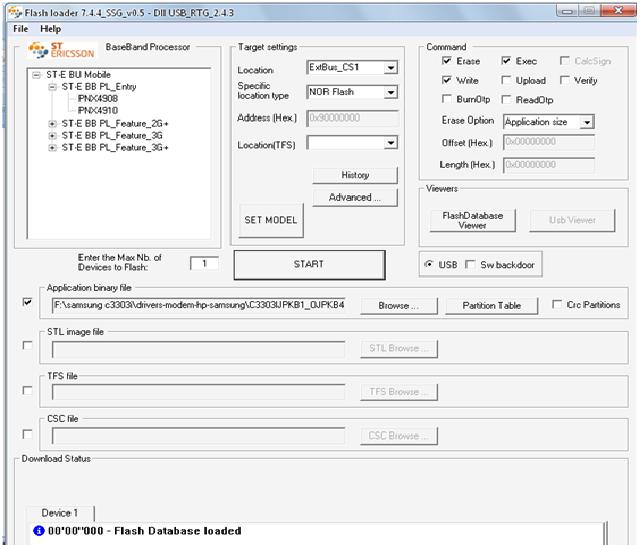Click the SET MODEL button

(271, 220)
